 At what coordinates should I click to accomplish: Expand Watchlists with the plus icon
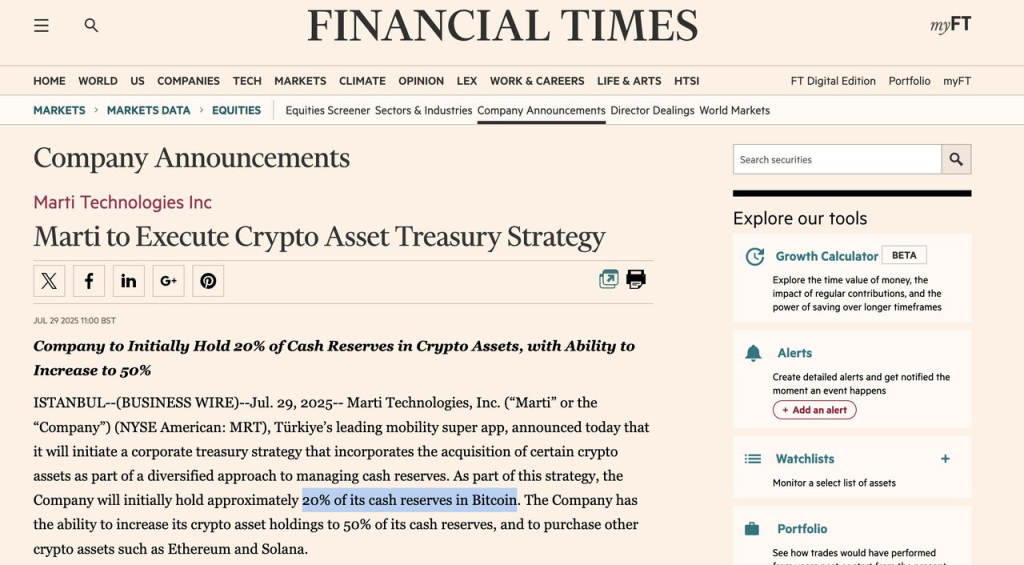pos(945,459)
